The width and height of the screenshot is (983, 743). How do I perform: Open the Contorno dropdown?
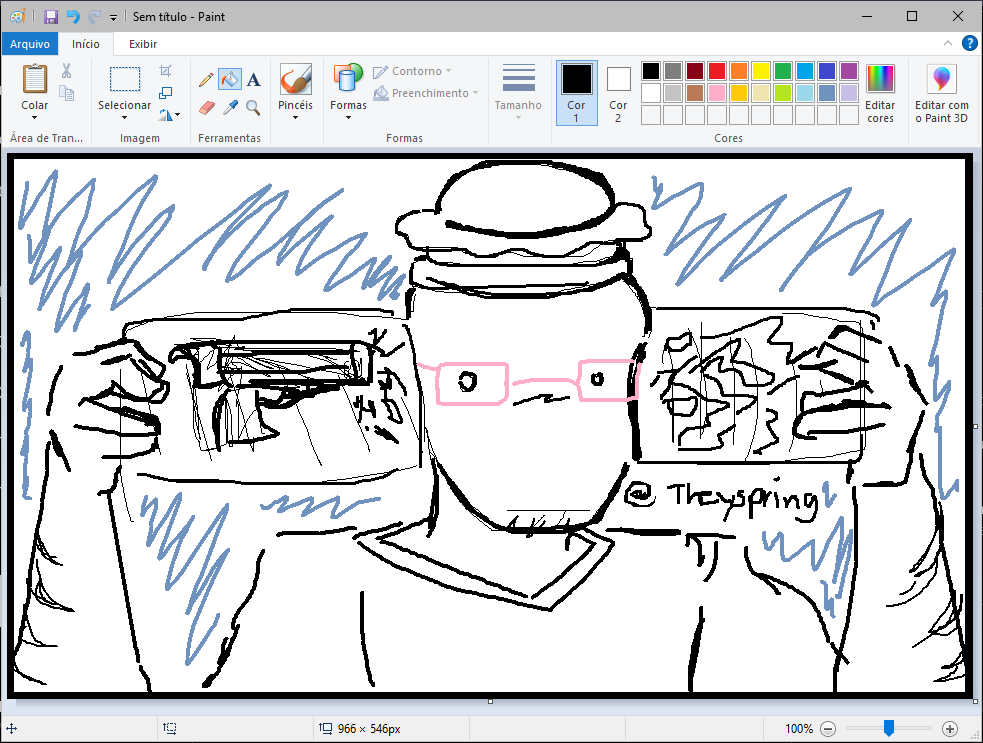pyautogui.click(x=413, y=71)
